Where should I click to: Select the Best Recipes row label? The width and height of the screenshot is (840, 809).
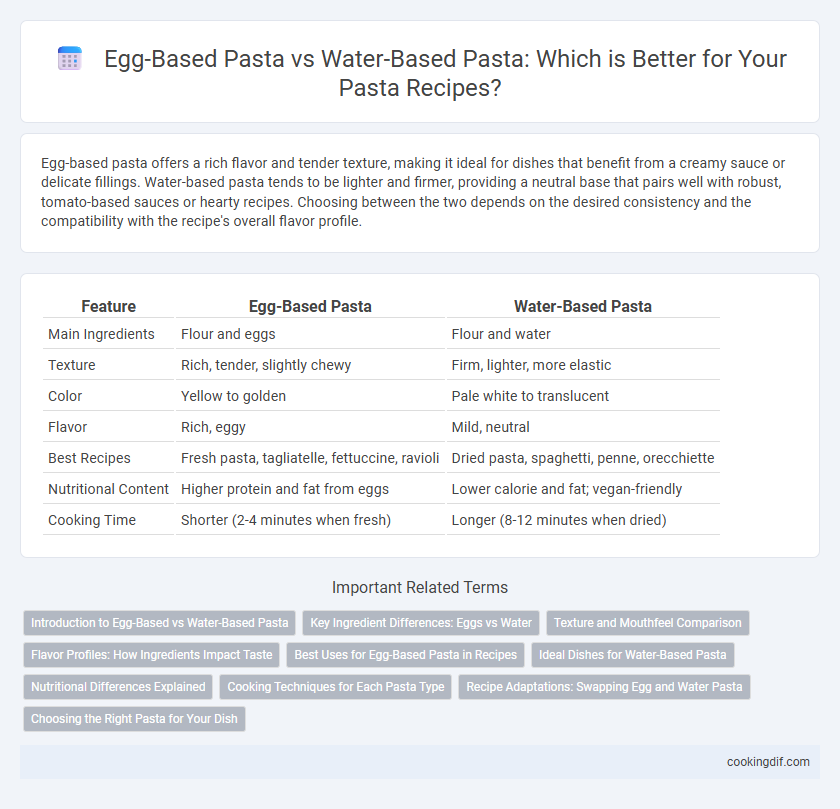89,458
